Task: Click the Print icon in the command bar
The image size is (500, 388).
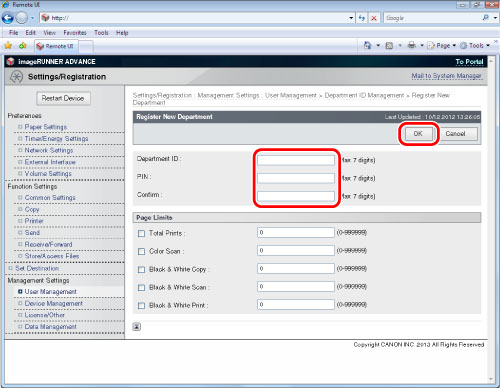Action: click(x=412, y=45)
